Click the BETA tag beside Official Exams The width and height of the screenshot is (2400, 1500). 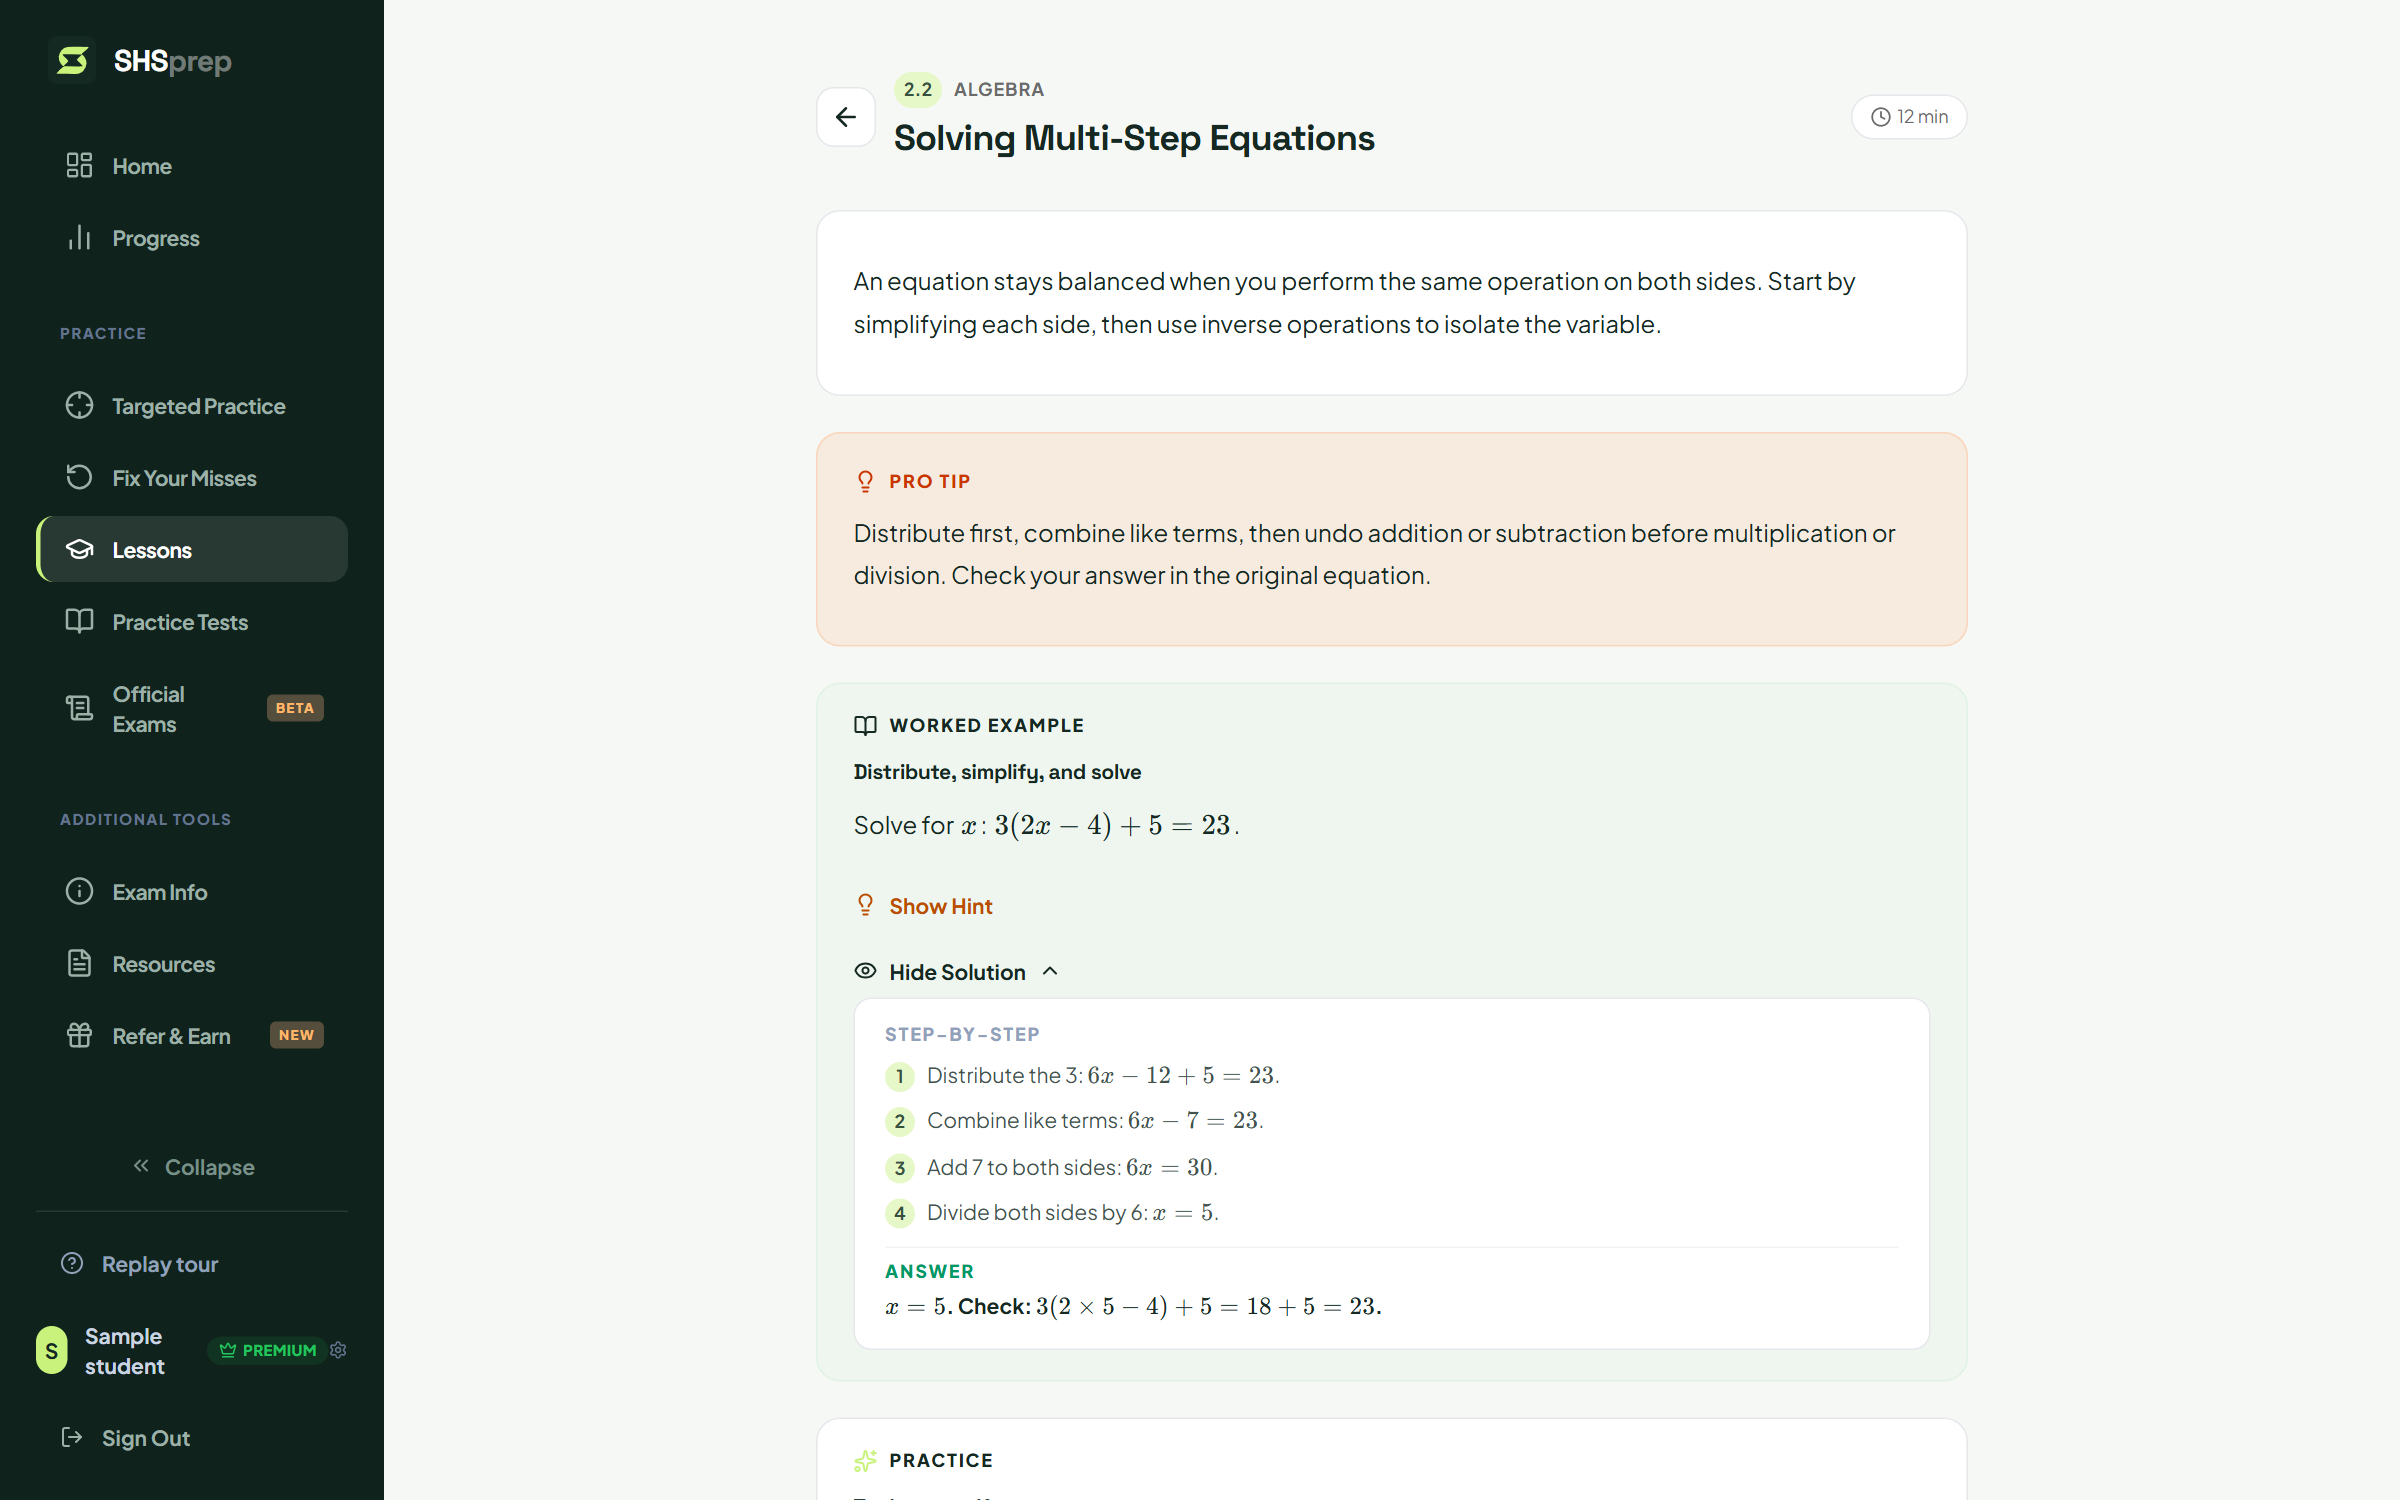(295, 708)
